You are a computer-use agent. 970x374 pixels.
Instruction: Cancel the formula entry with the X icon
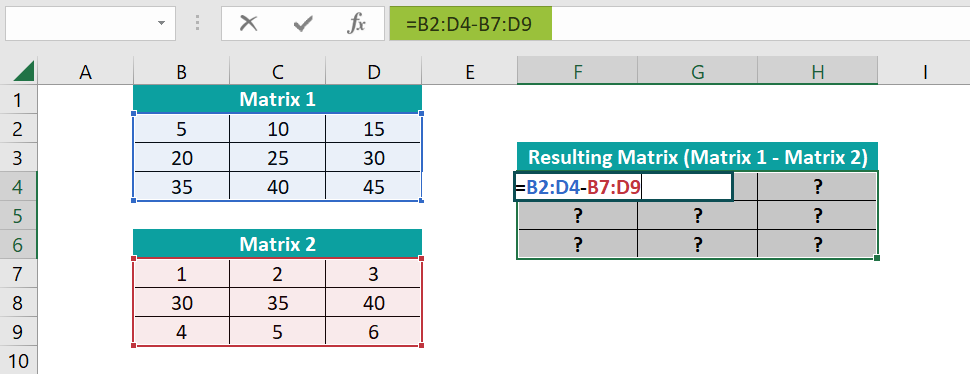pyautogui.click(x=249, y=23)
